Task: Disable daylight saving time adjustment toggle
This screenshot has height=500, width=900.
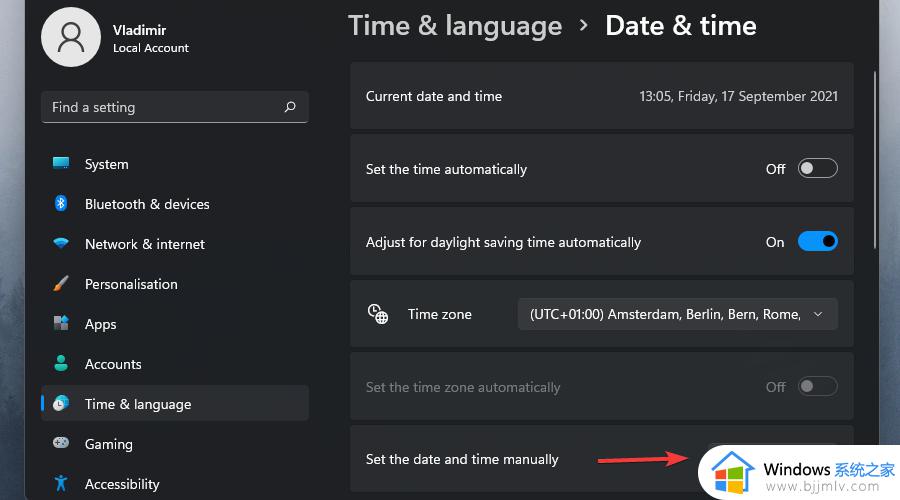Action: [817, 242]
